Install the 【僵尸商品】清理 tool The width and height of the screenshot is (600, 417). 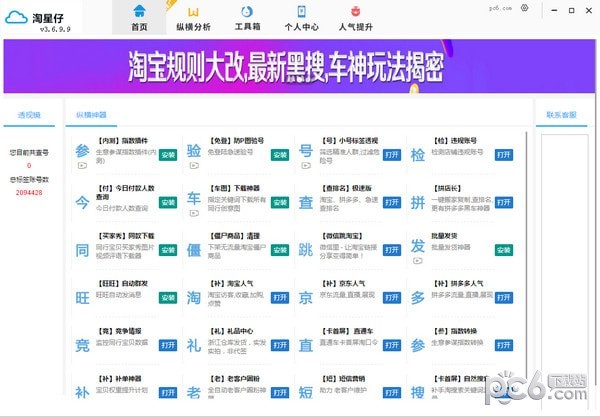(x=280, y=250)
